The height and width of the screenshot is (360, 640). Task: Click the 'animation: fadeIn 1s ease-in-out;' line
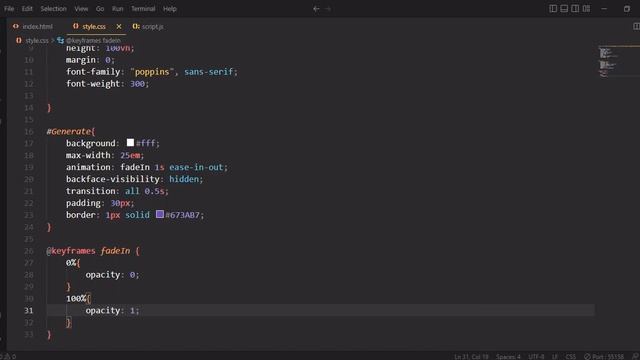click(x=147, y=167)
